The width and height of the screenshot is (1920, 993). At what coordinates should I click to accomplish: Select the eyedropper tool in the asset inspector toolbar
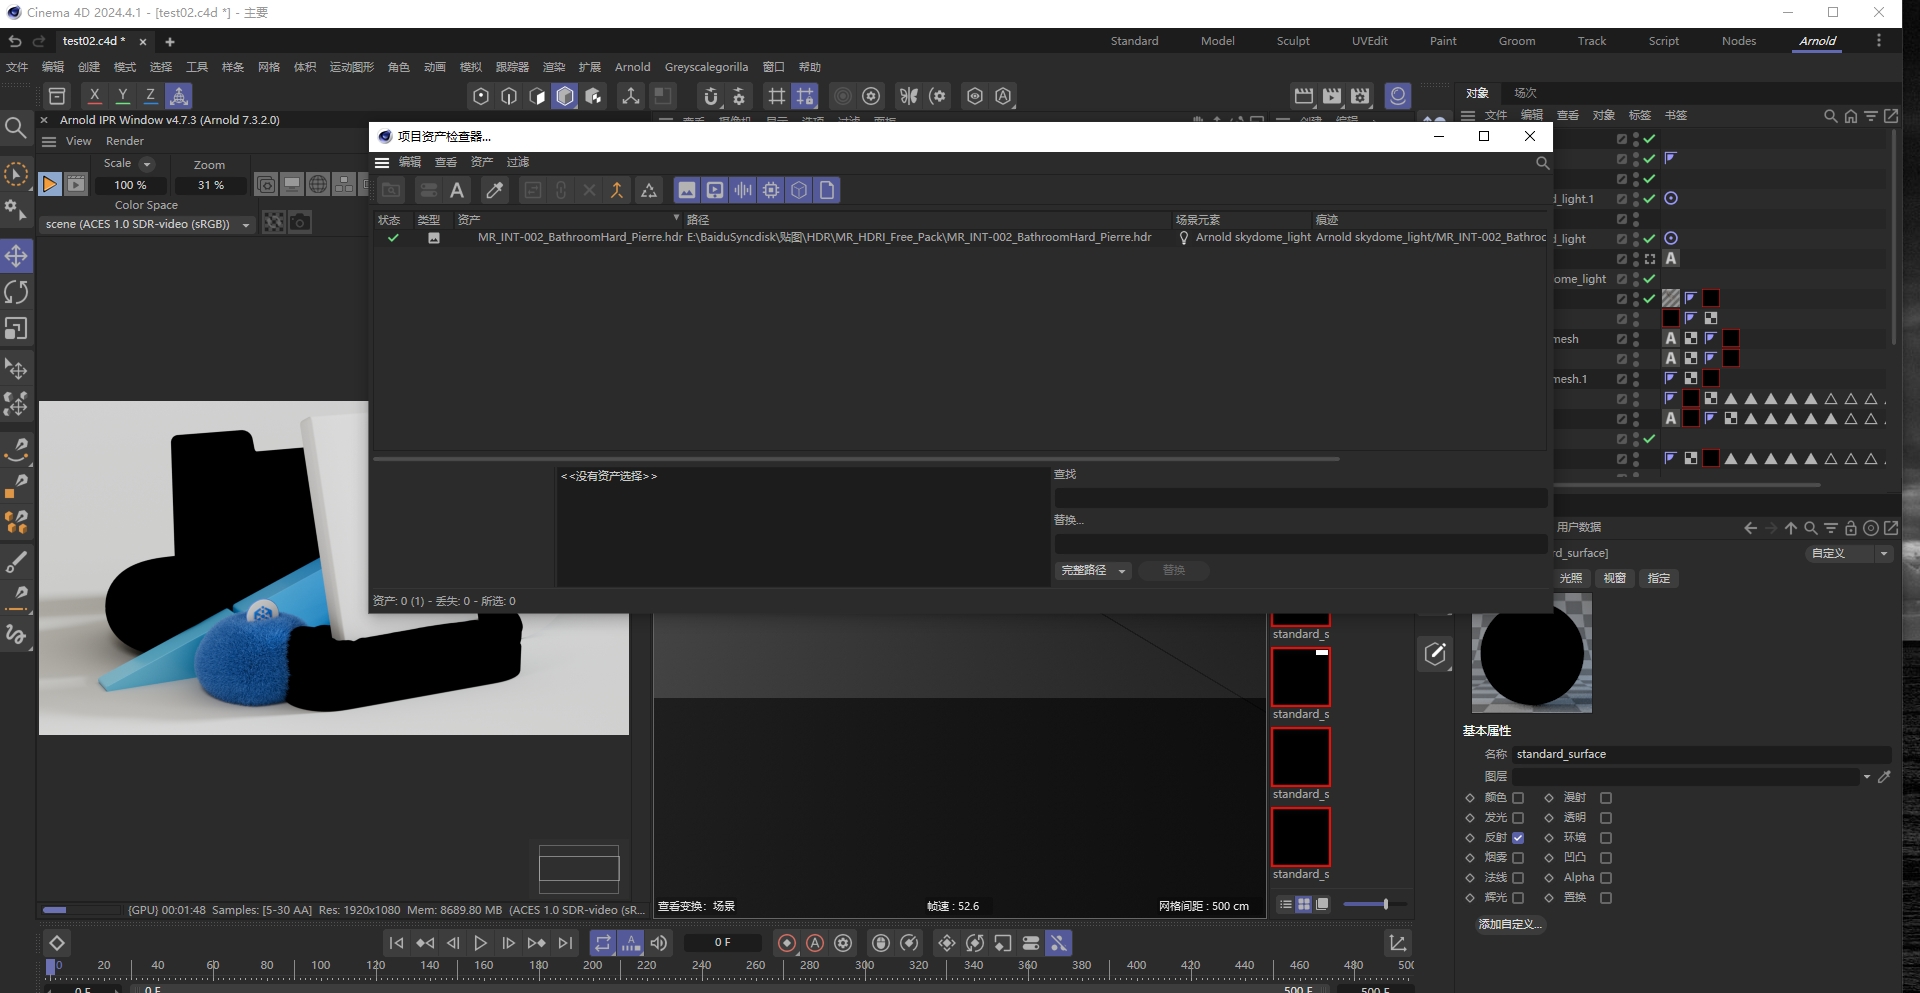(495, 190)
